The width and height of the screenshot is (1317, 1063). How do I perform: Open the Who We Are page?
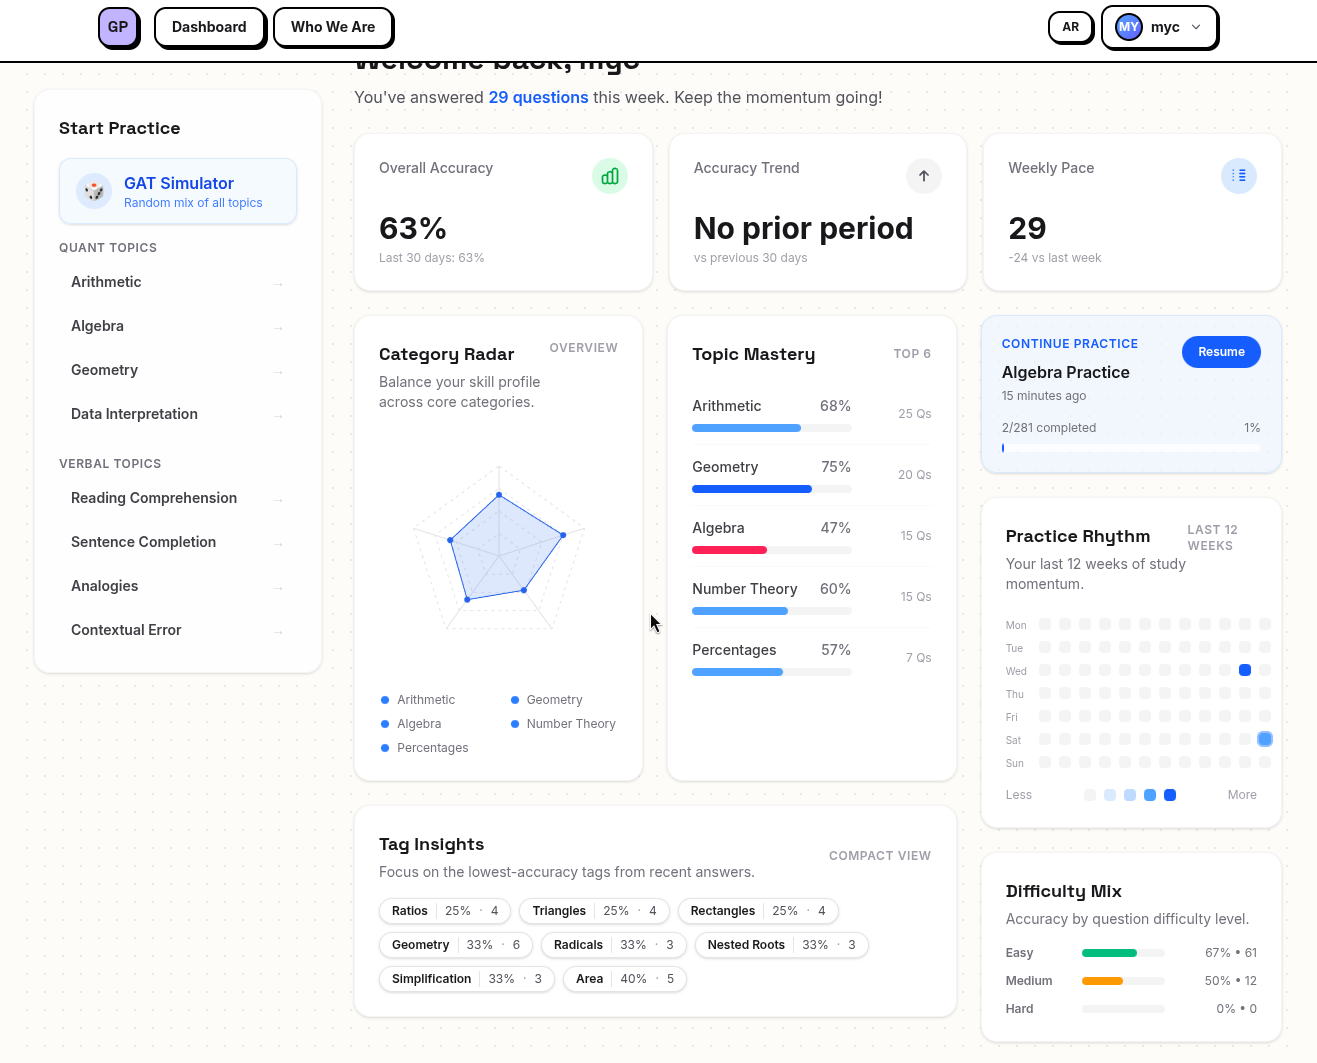tap(333, 27)
